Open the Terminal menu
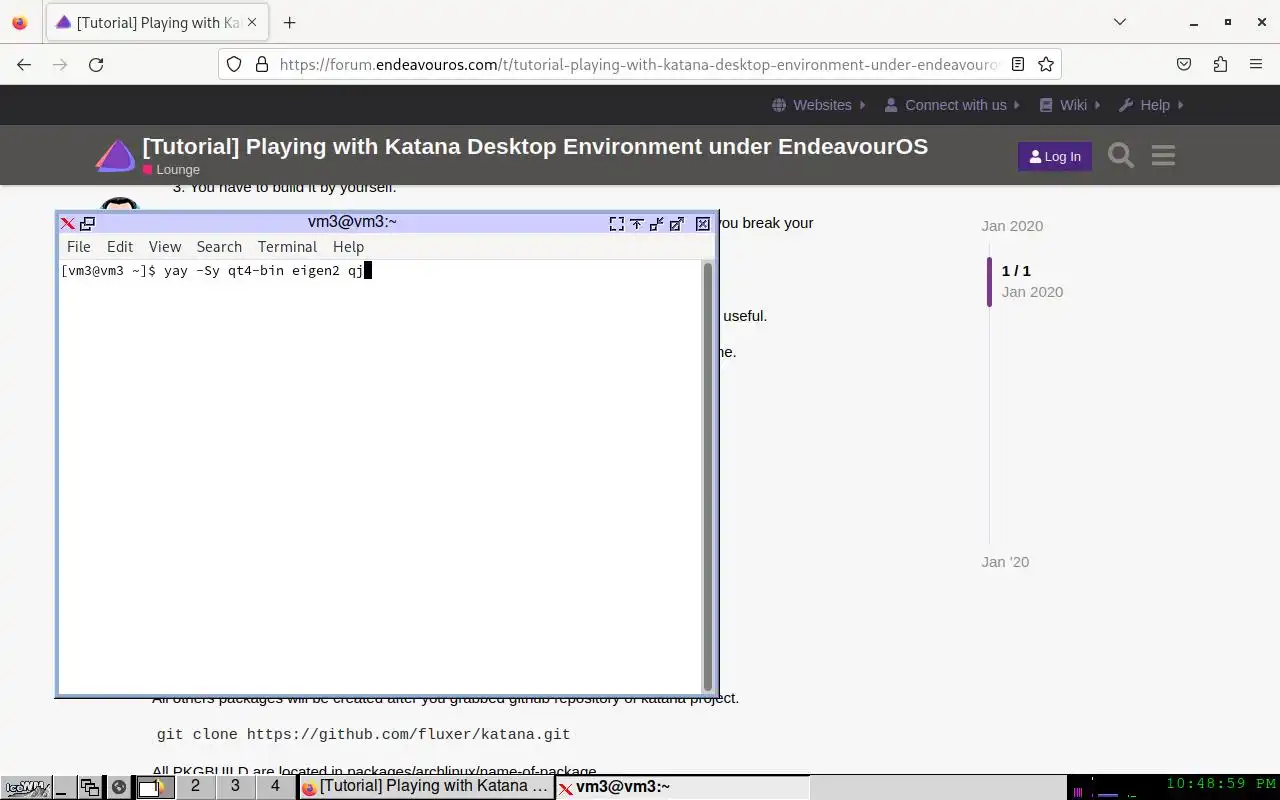 click(287, 247)
